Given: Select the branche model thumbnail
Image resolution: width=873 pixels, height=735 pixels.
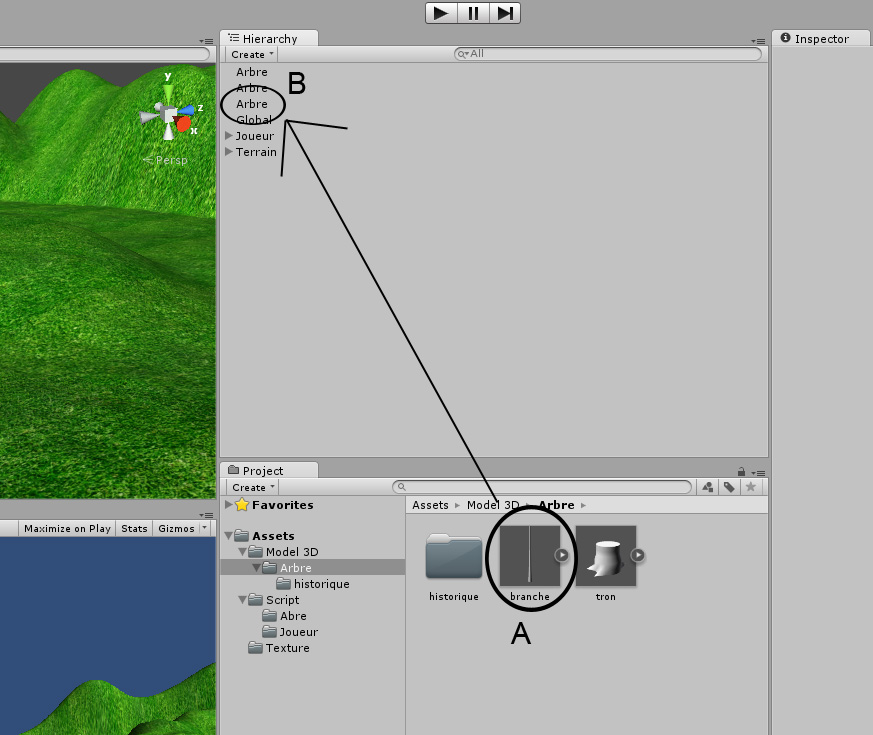Looking at the screenshot, I should point(530,555).
